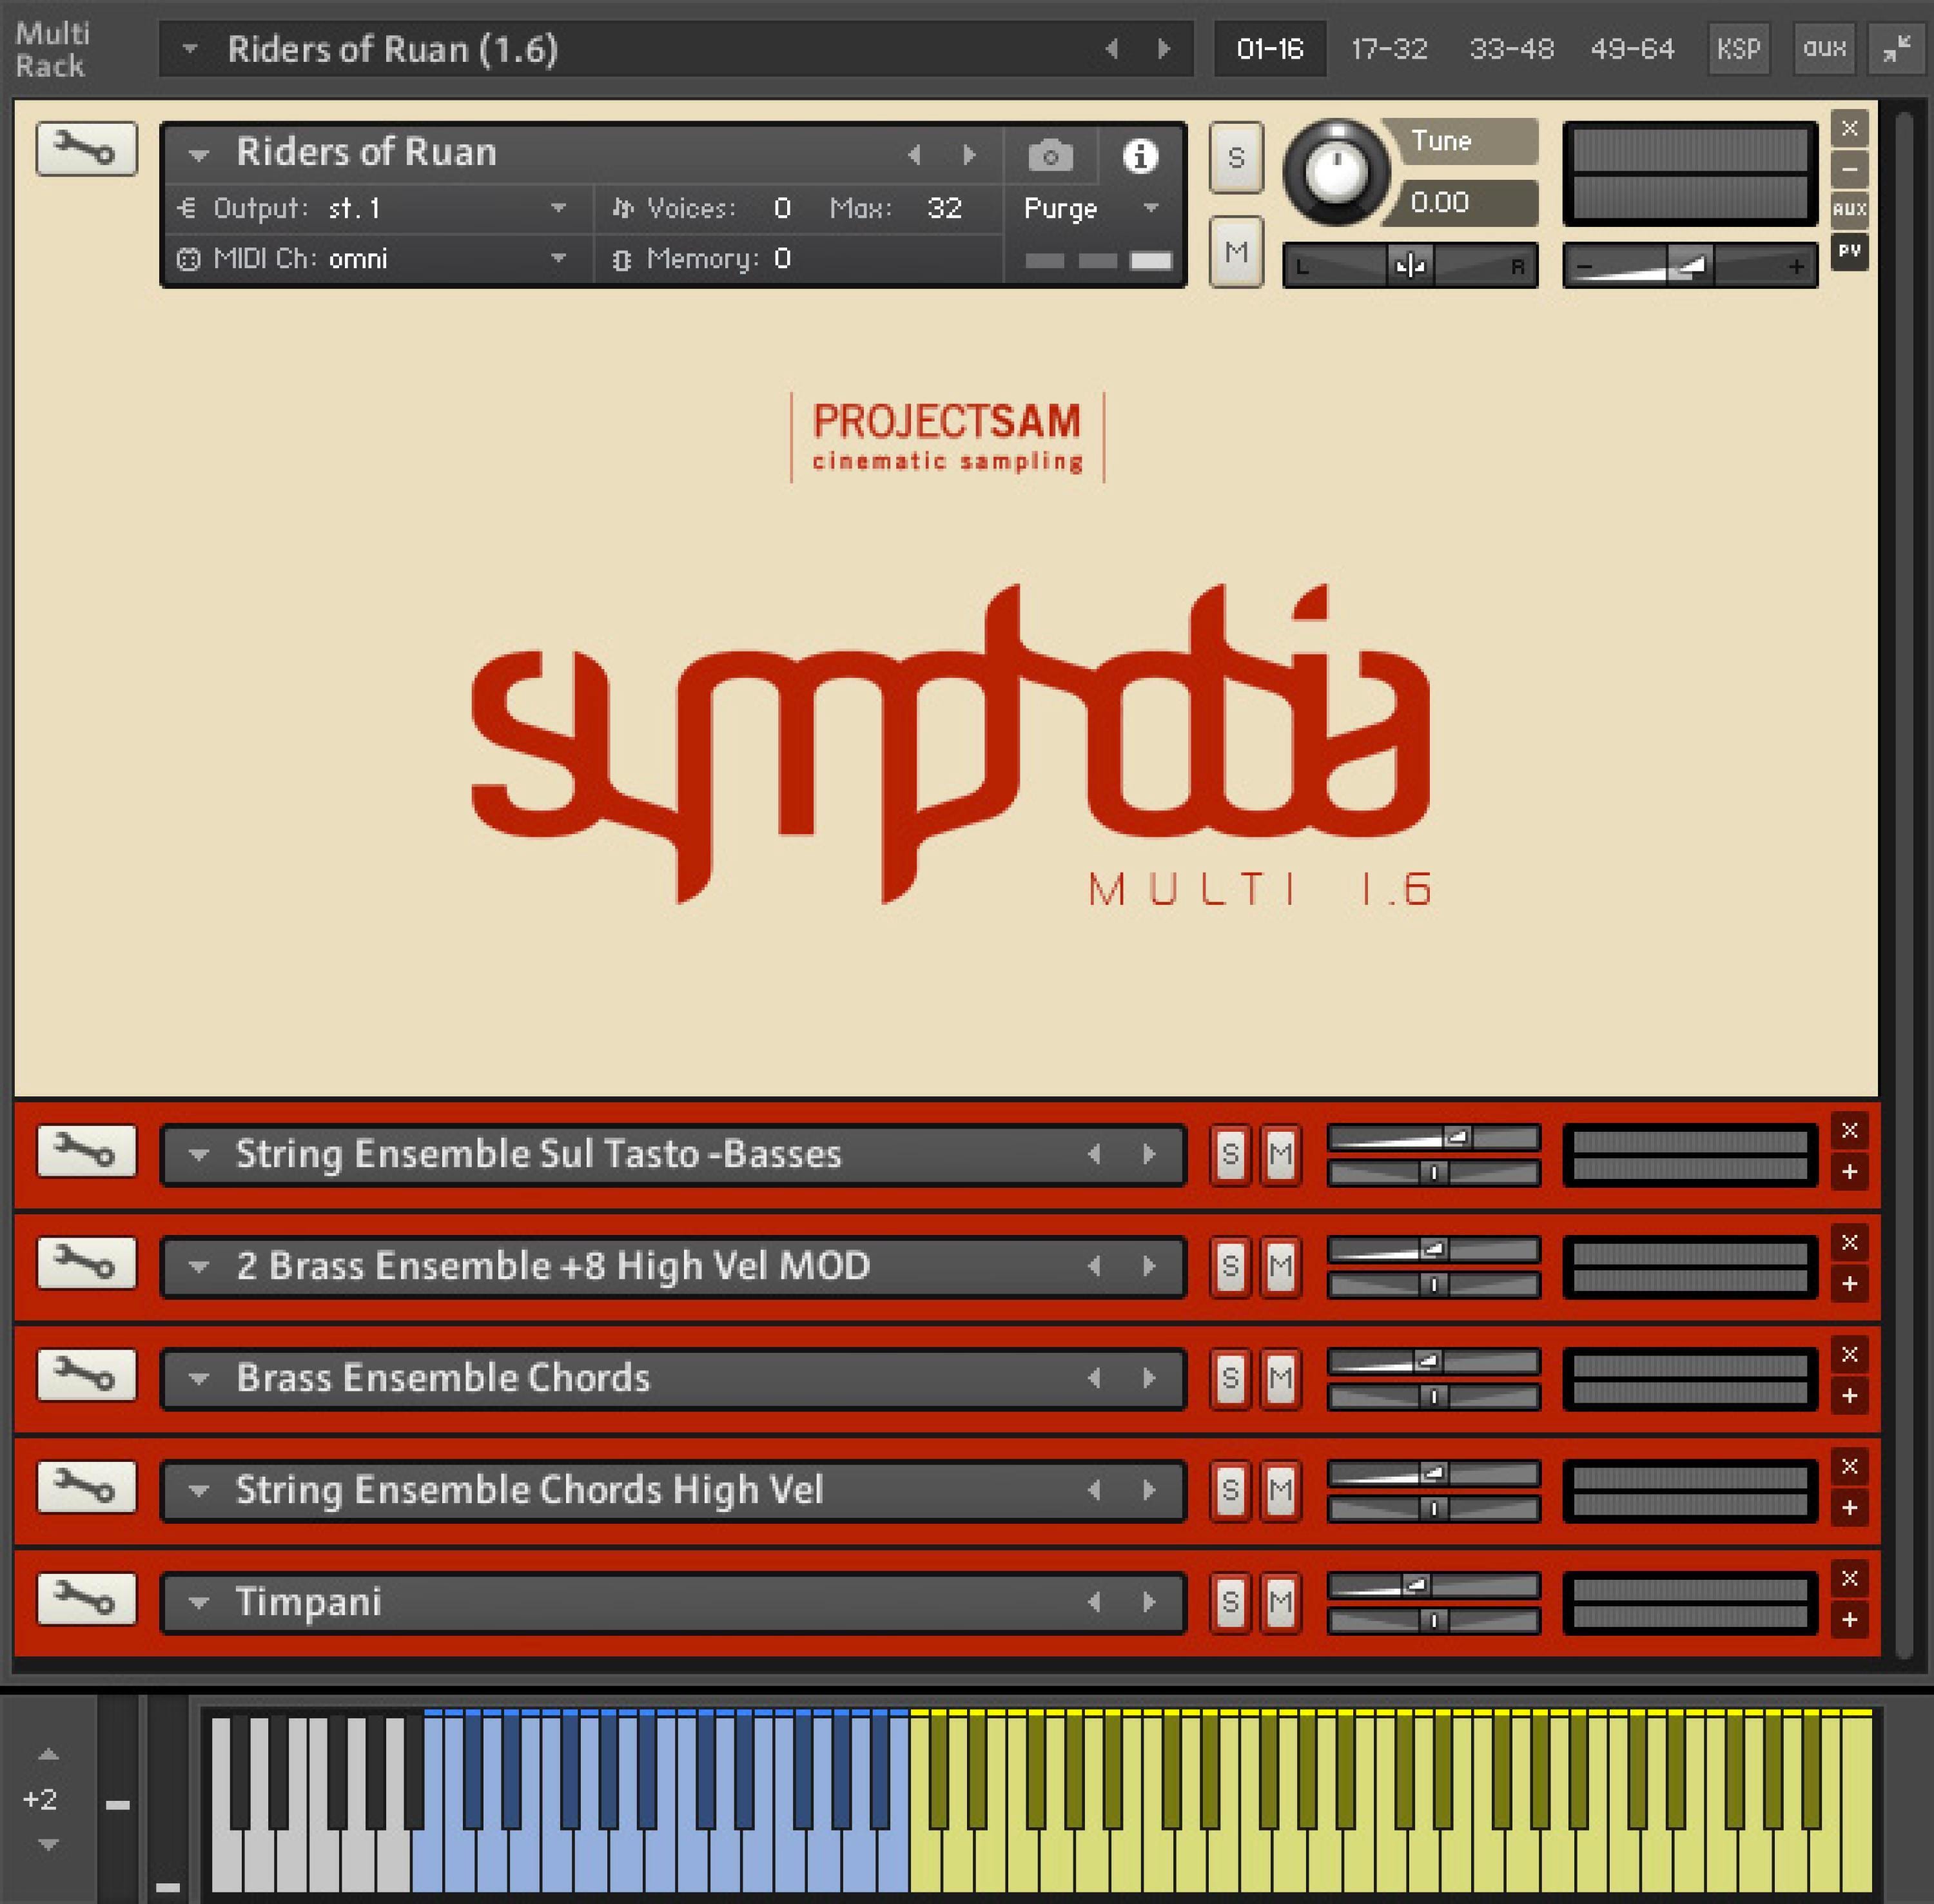Click the aux sends button in the header
Viewport: 1934px width, 1904px height.
[1824, 48]
